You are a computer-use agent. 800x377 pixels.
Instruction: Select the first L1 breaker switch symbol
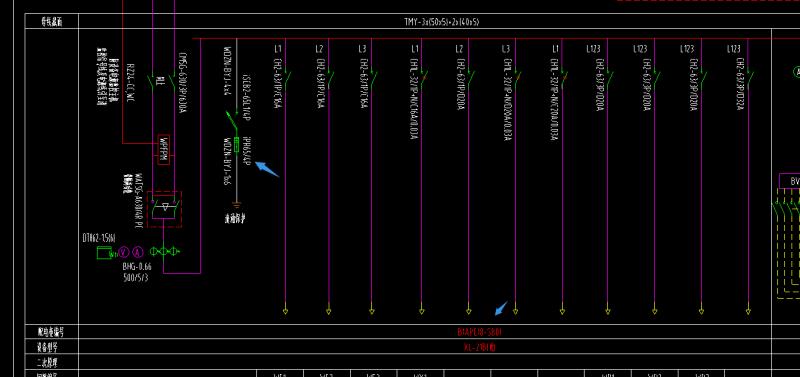point(287,79)
